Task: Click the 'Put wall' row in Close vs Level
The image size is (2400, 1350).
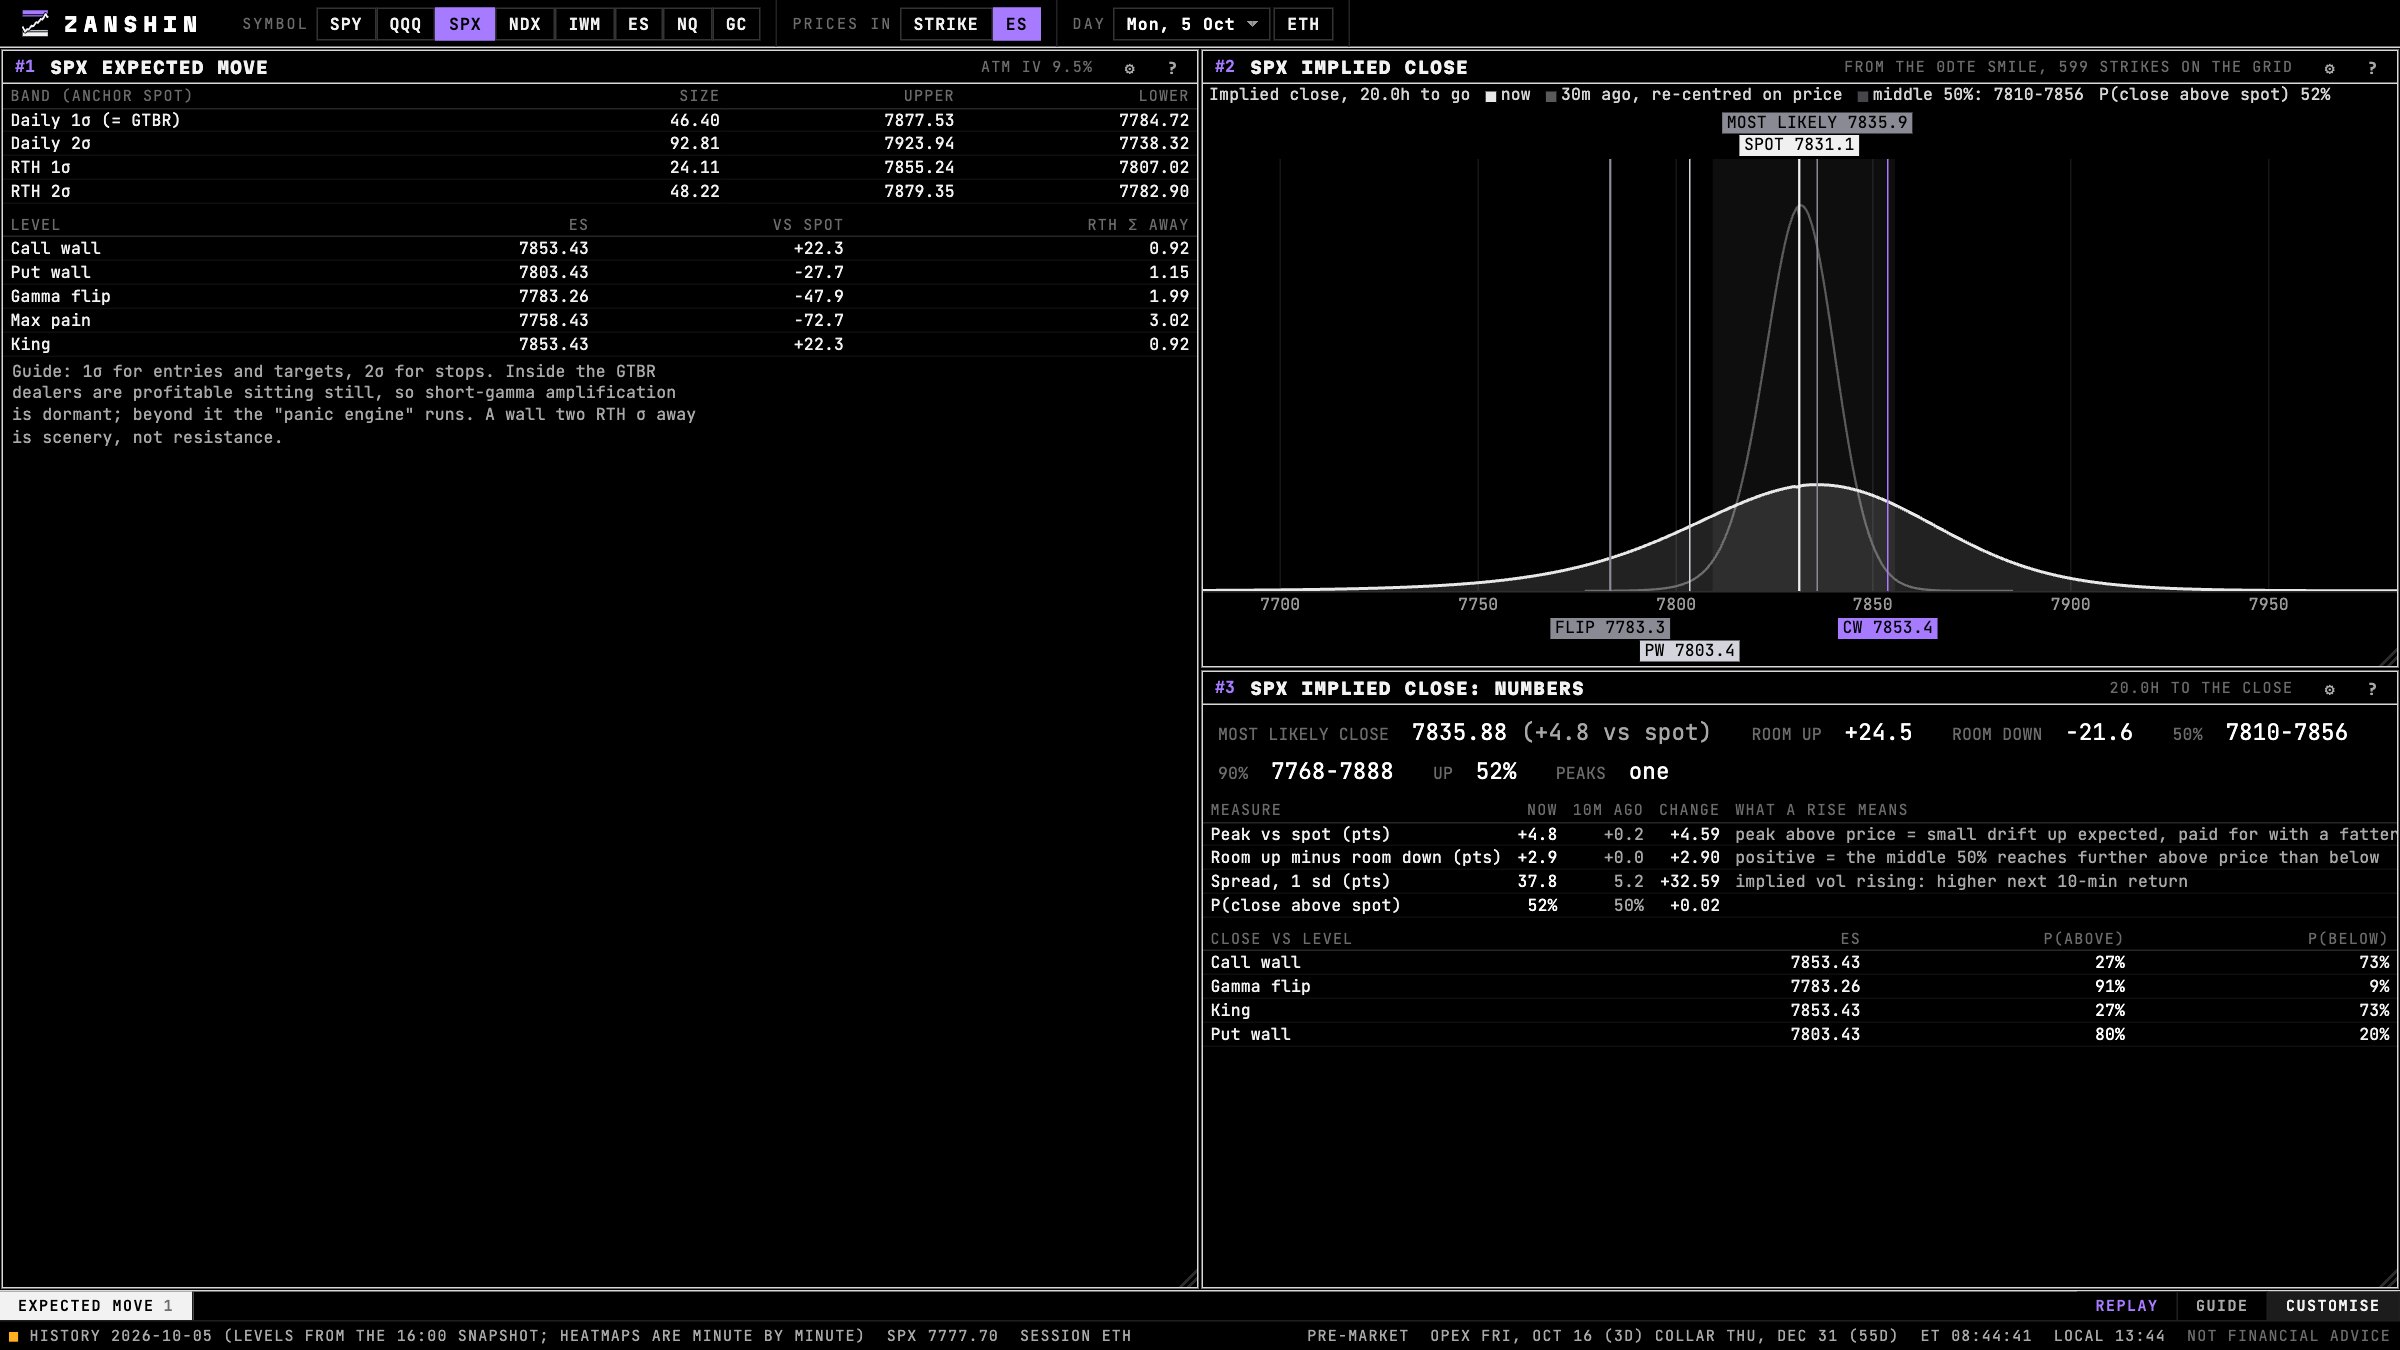Action: click(1800, 1034)
